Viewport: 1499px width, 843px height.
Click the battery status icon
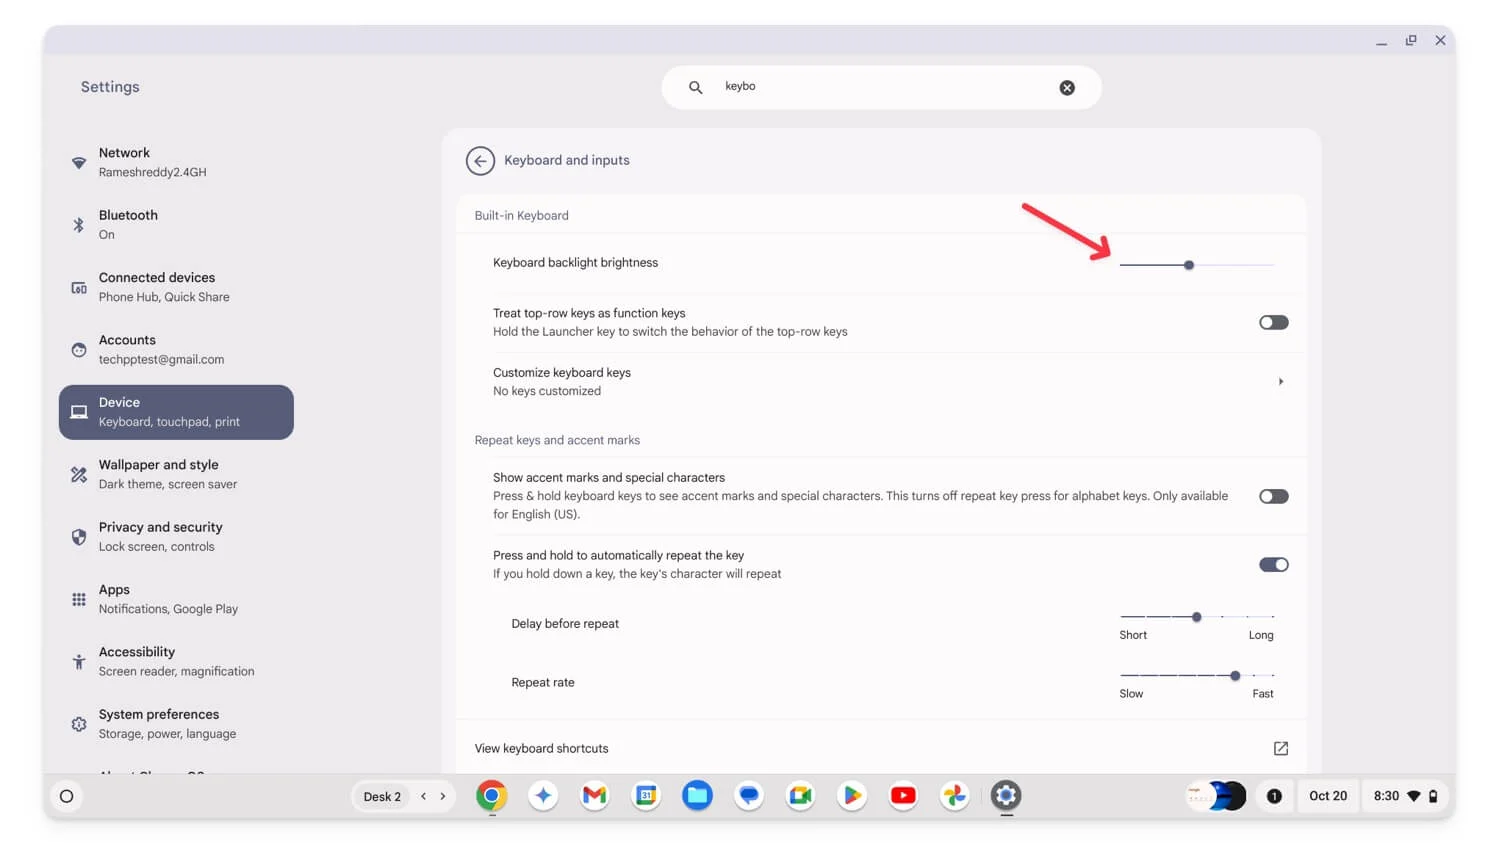[x=1433, y=797]
